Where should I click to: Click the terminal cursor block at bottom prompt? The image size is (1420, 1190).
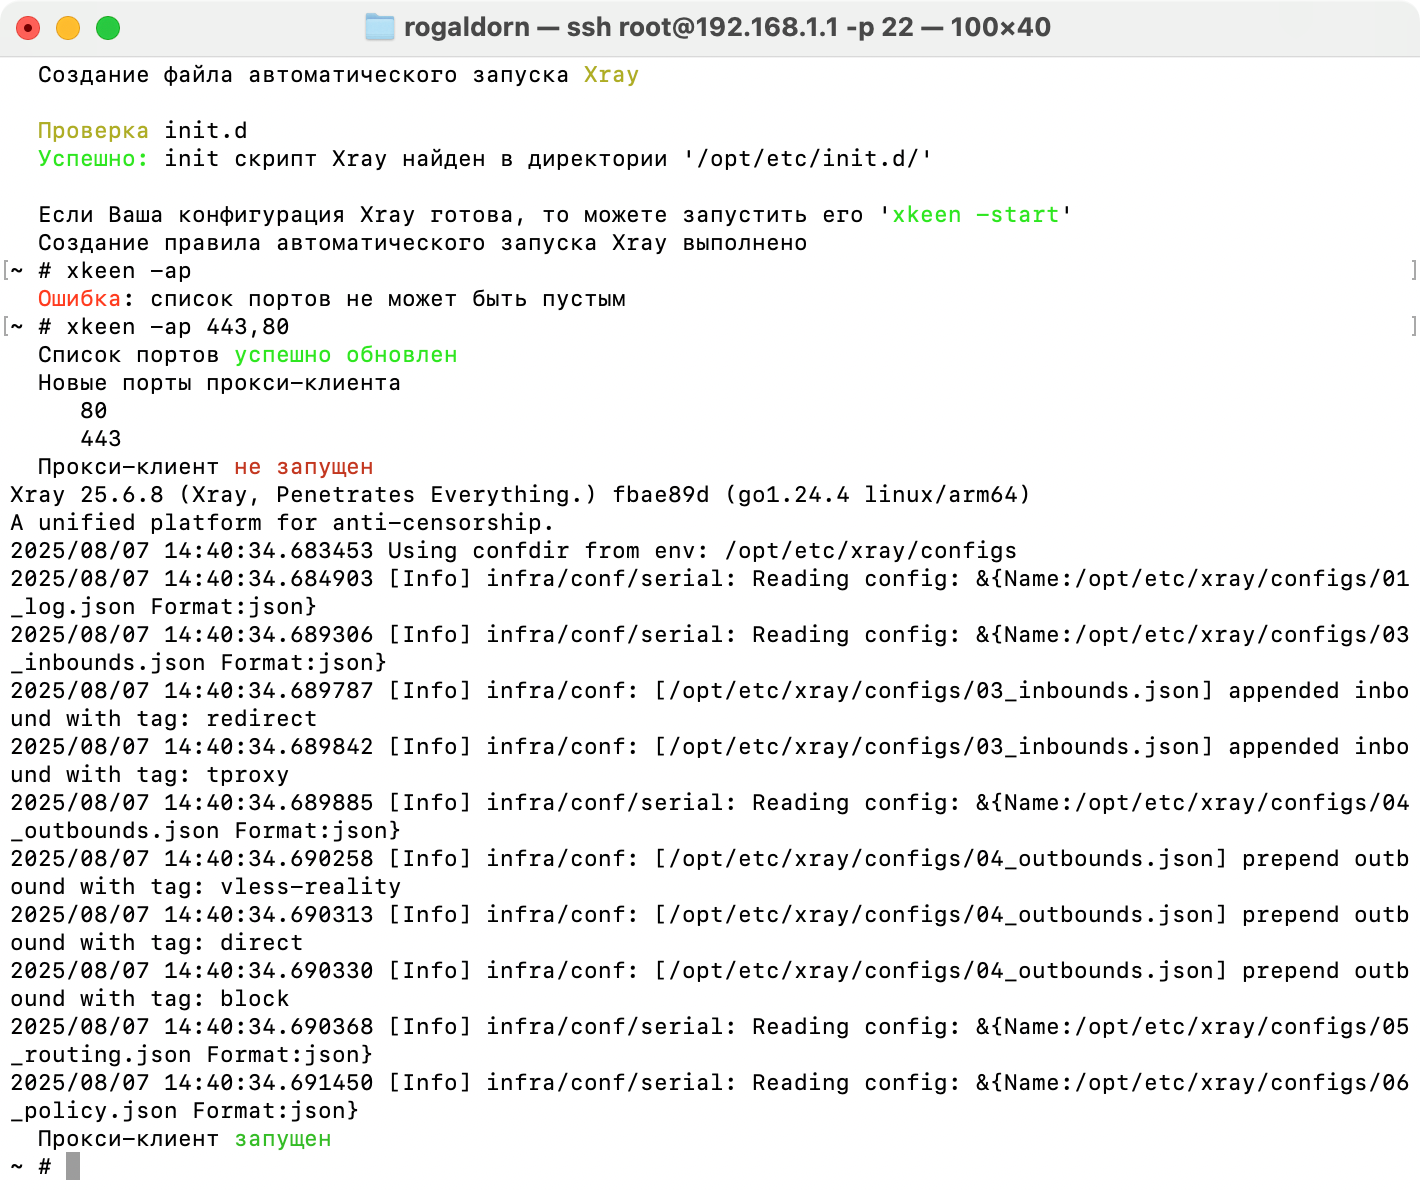(73, 1166)
